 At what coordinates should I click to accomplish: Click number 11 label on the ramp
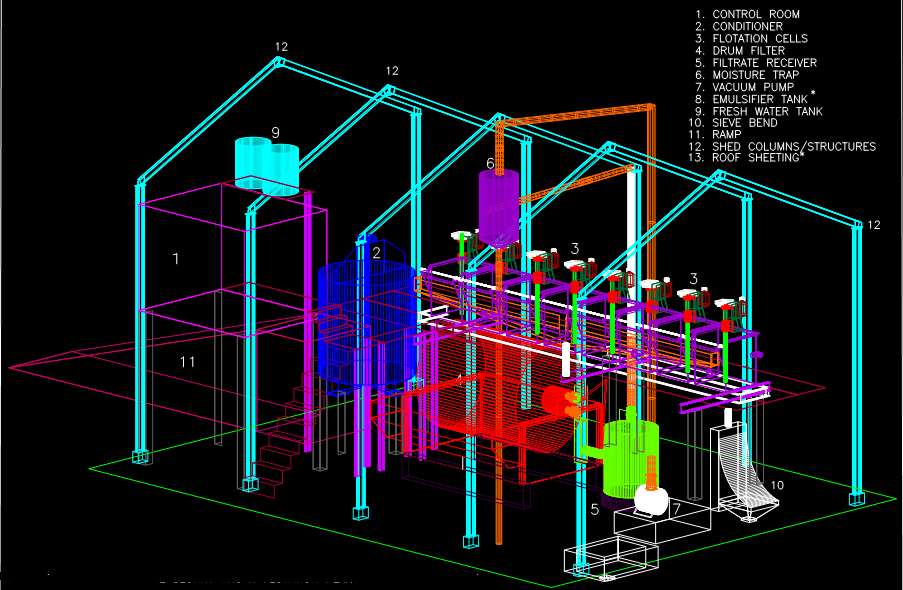(x=187, y=361)
